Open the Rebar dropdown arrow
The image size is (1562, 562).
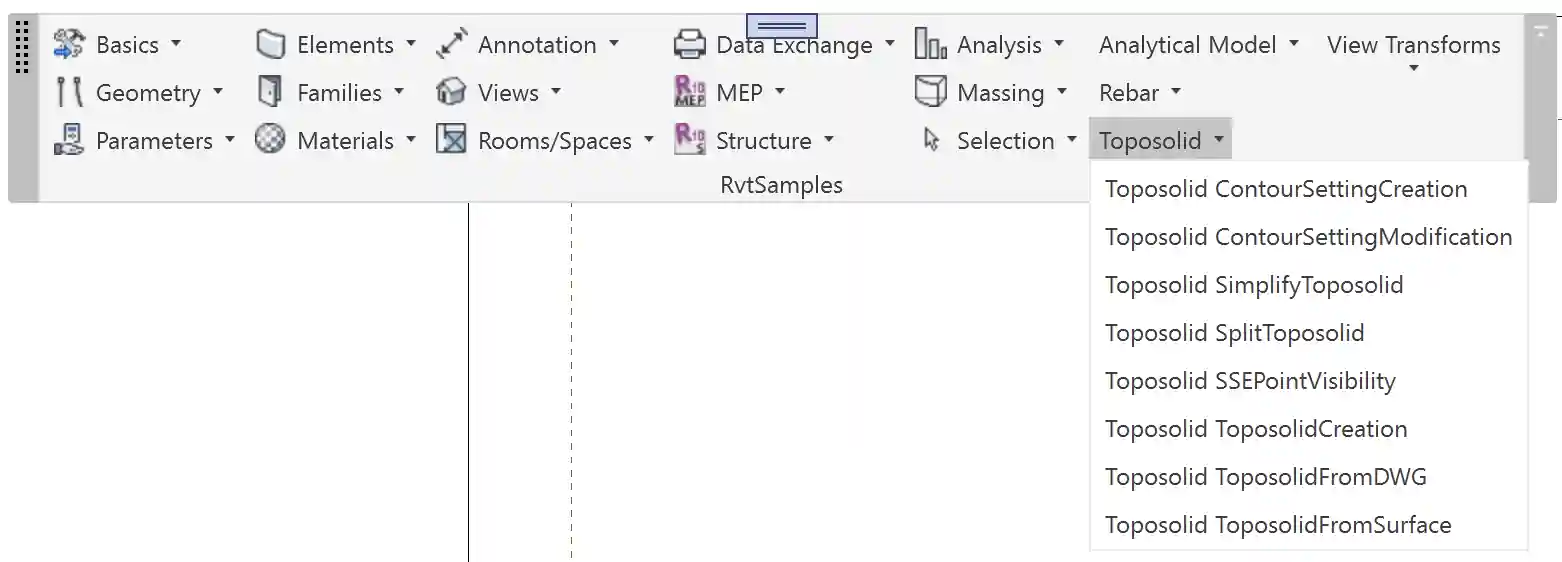pos(1176,92)
